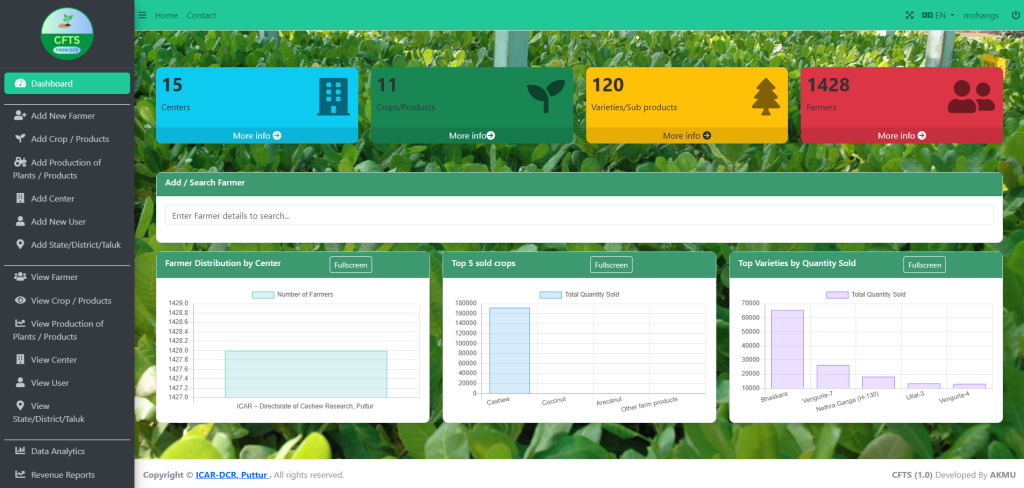This screenshot has height=488, width=1024.
Task: Click the tree icon on Varieties card
Action: 765,97
